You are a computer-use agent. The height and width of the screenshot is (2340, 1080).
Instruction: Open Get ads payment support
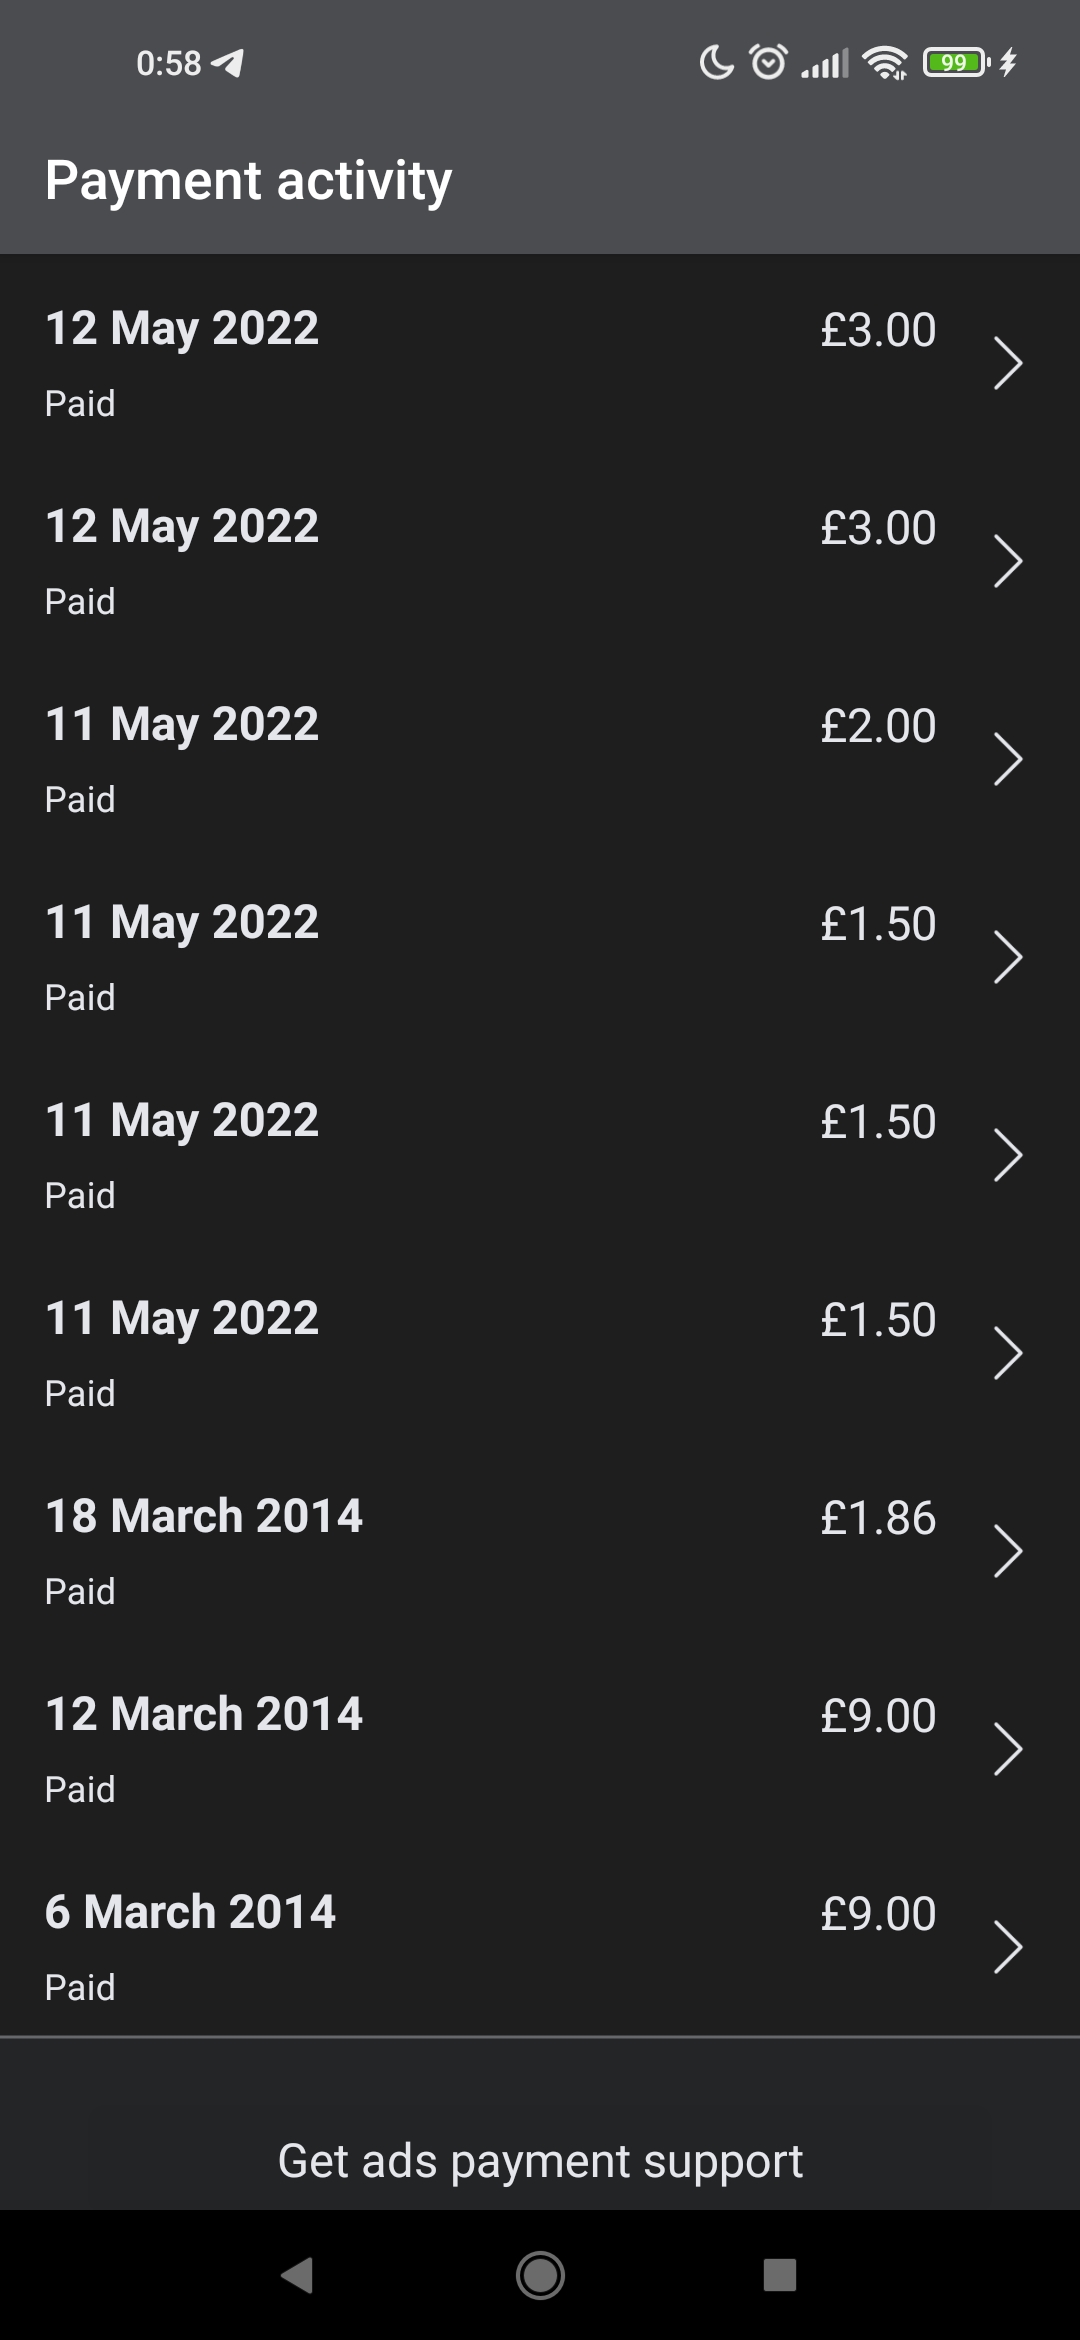[x=540, y=2161]
